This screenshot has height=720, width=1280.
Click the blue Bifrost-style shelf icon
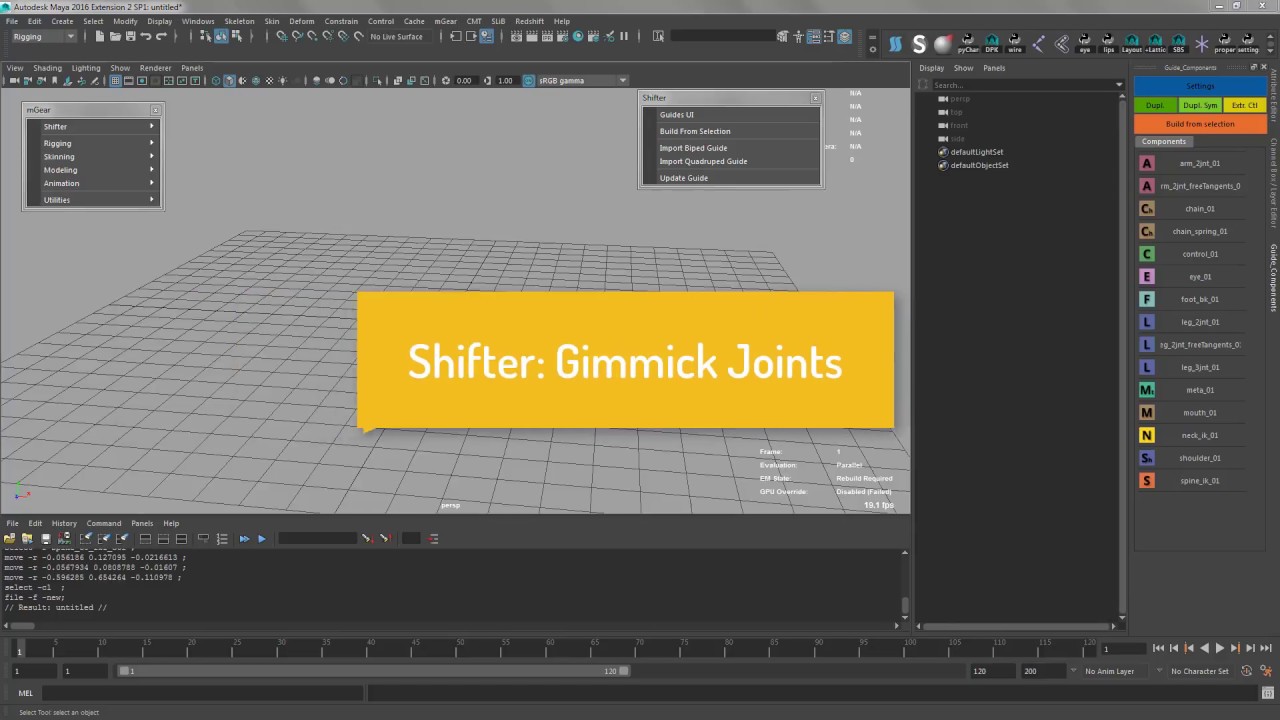click(x=895, y=44)
